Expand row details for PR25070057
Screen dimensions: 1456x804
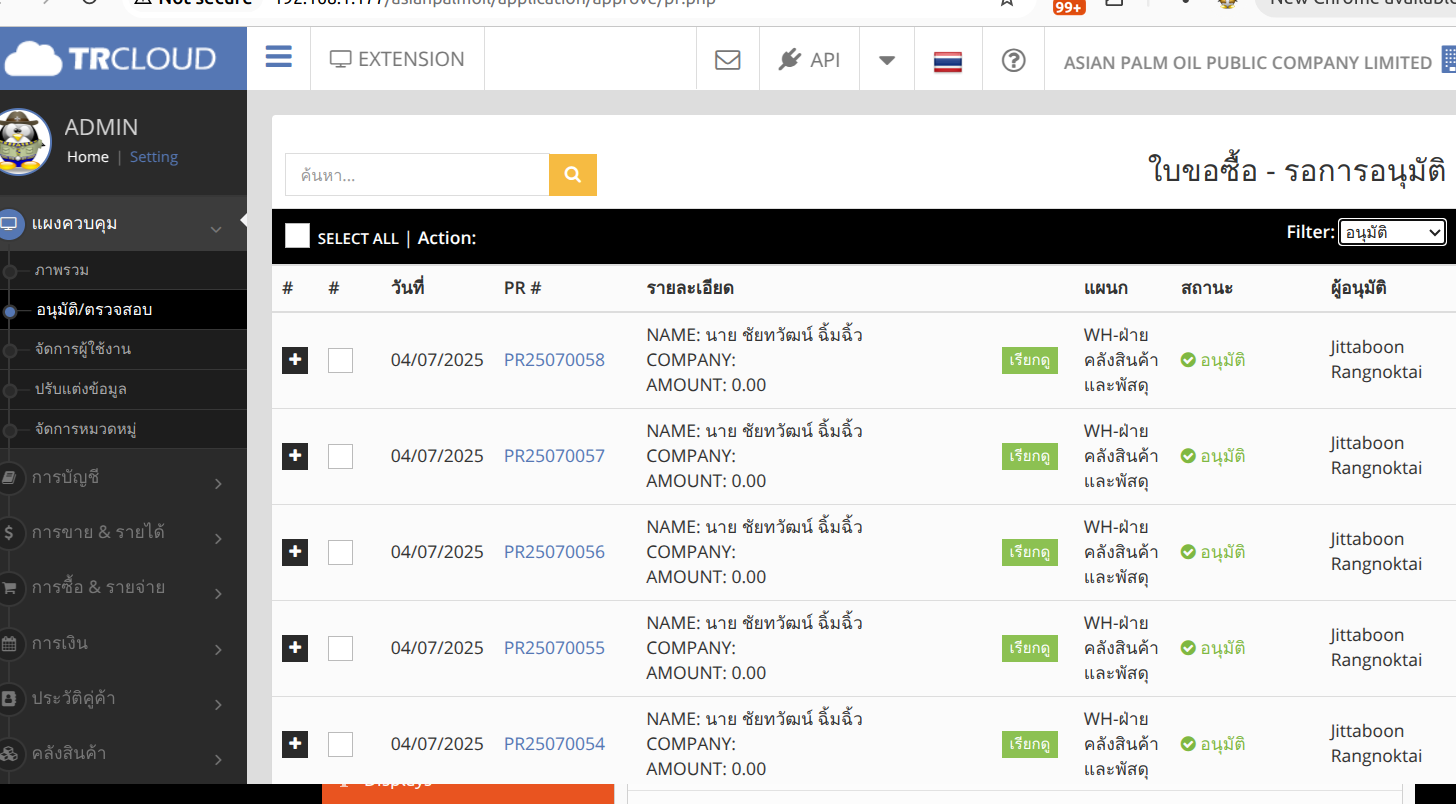[x=295, y=456]
